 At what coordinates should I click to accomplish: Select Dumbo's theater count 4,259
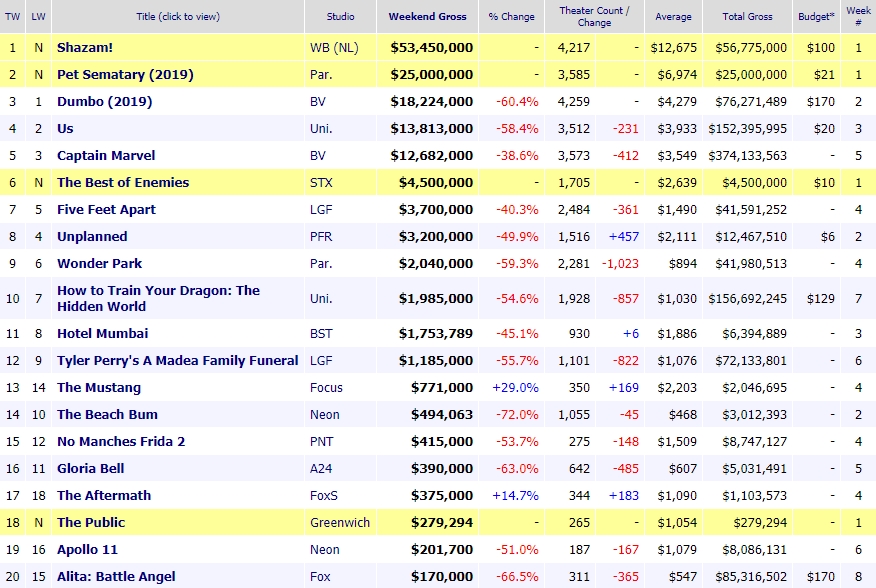coord(574,101)
